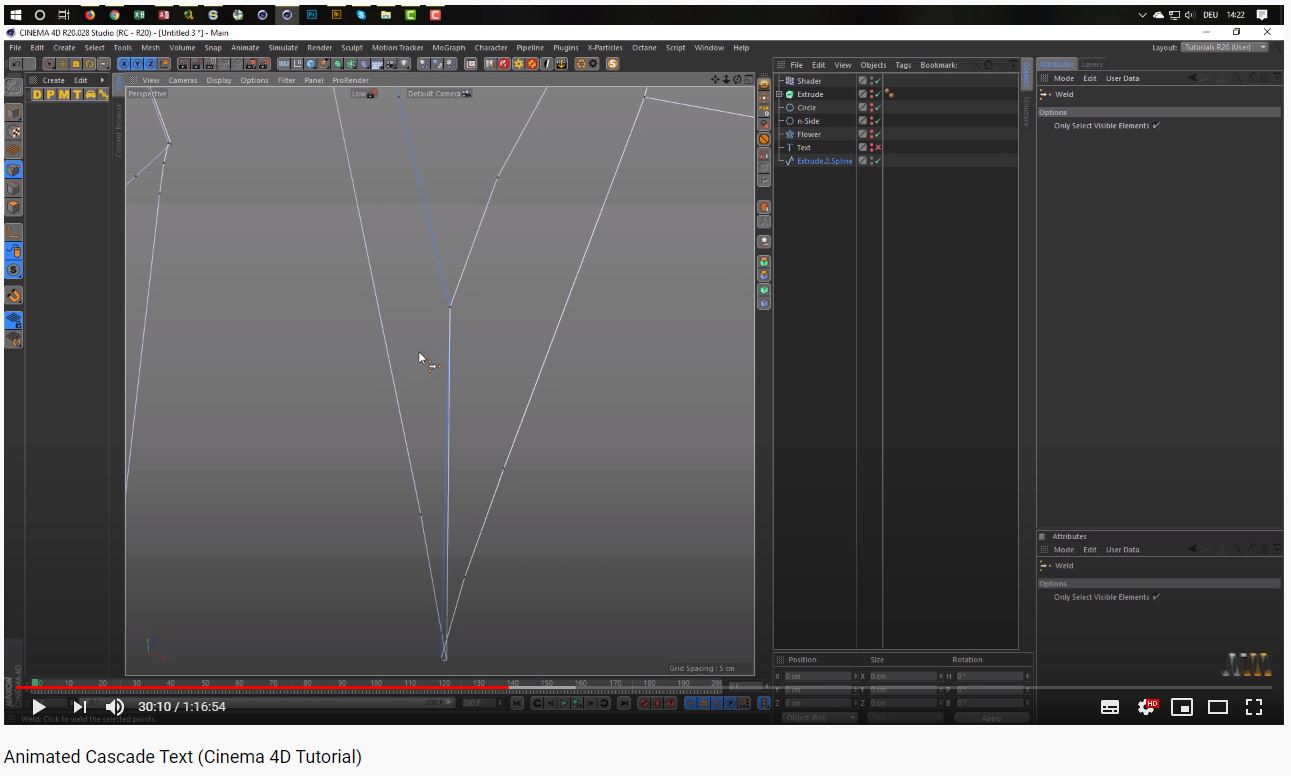1291x776 pixels.
Task: Enter fullscreen video mode
Action: click(x=1254, y=707)
